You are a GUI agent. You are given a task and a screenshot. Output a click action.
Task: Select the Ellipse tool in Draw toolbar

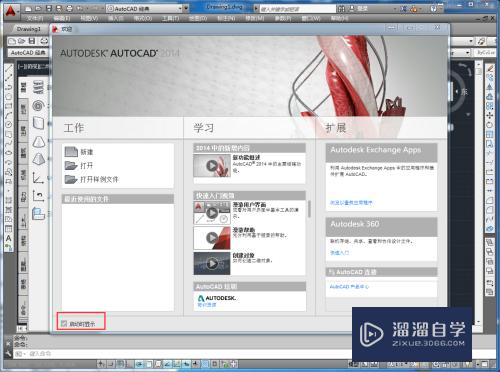(x=9, y=153)
